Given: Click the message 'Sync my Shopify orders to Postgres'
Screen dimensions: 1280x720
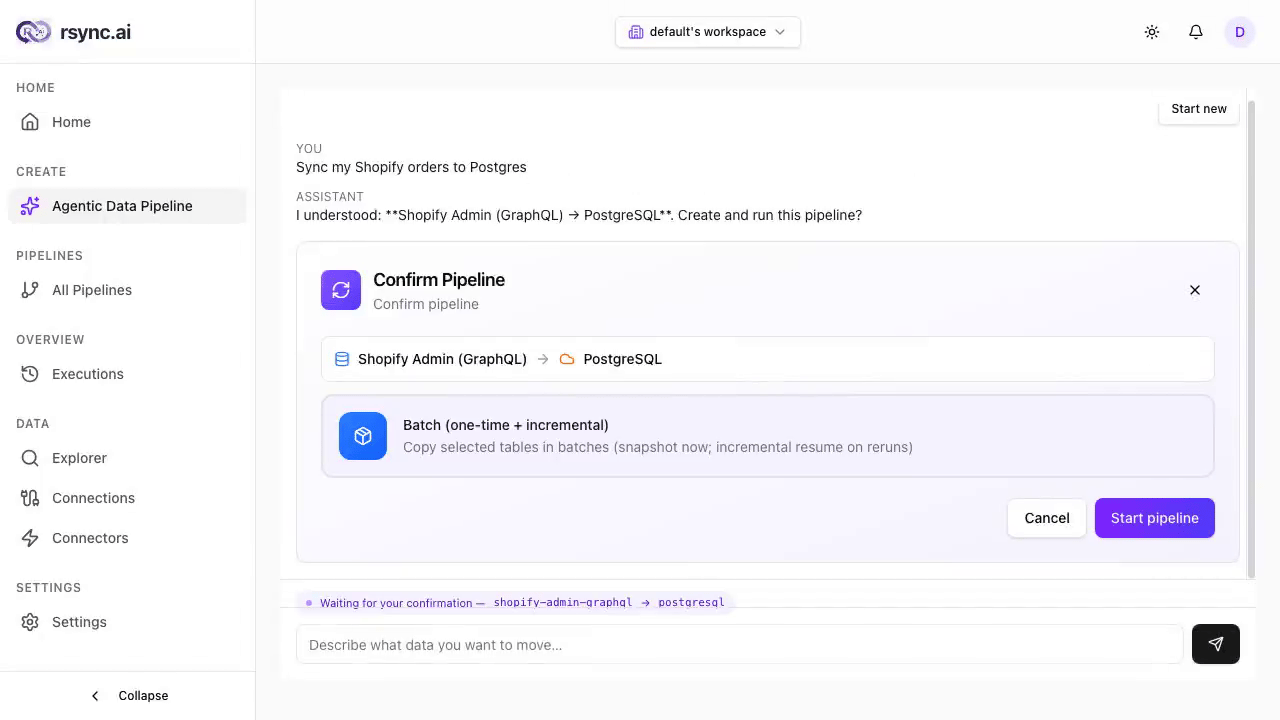Looking at the screenshot, I should pos(411,167).
